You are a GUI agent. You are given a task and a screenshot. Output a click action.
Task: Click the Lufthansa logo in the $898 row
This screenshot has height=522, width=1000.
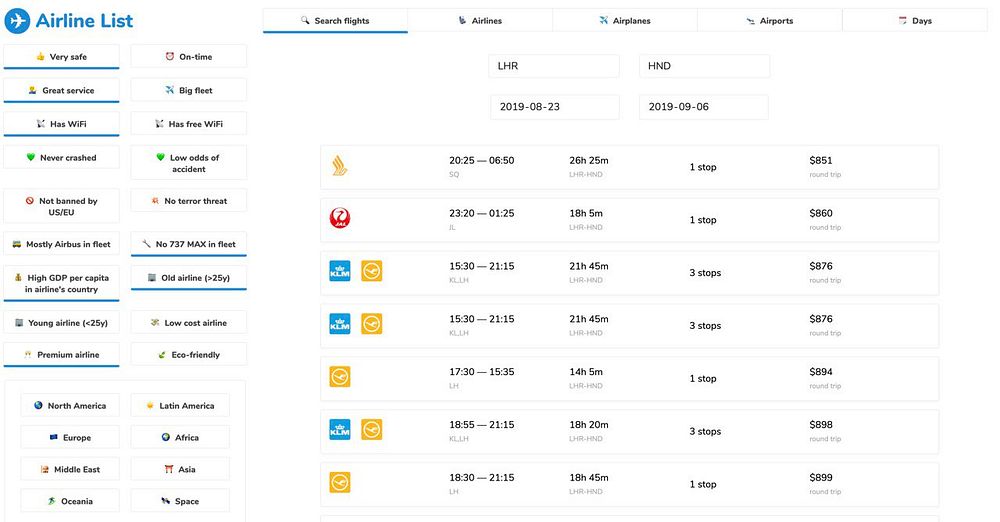pos(372,429)
